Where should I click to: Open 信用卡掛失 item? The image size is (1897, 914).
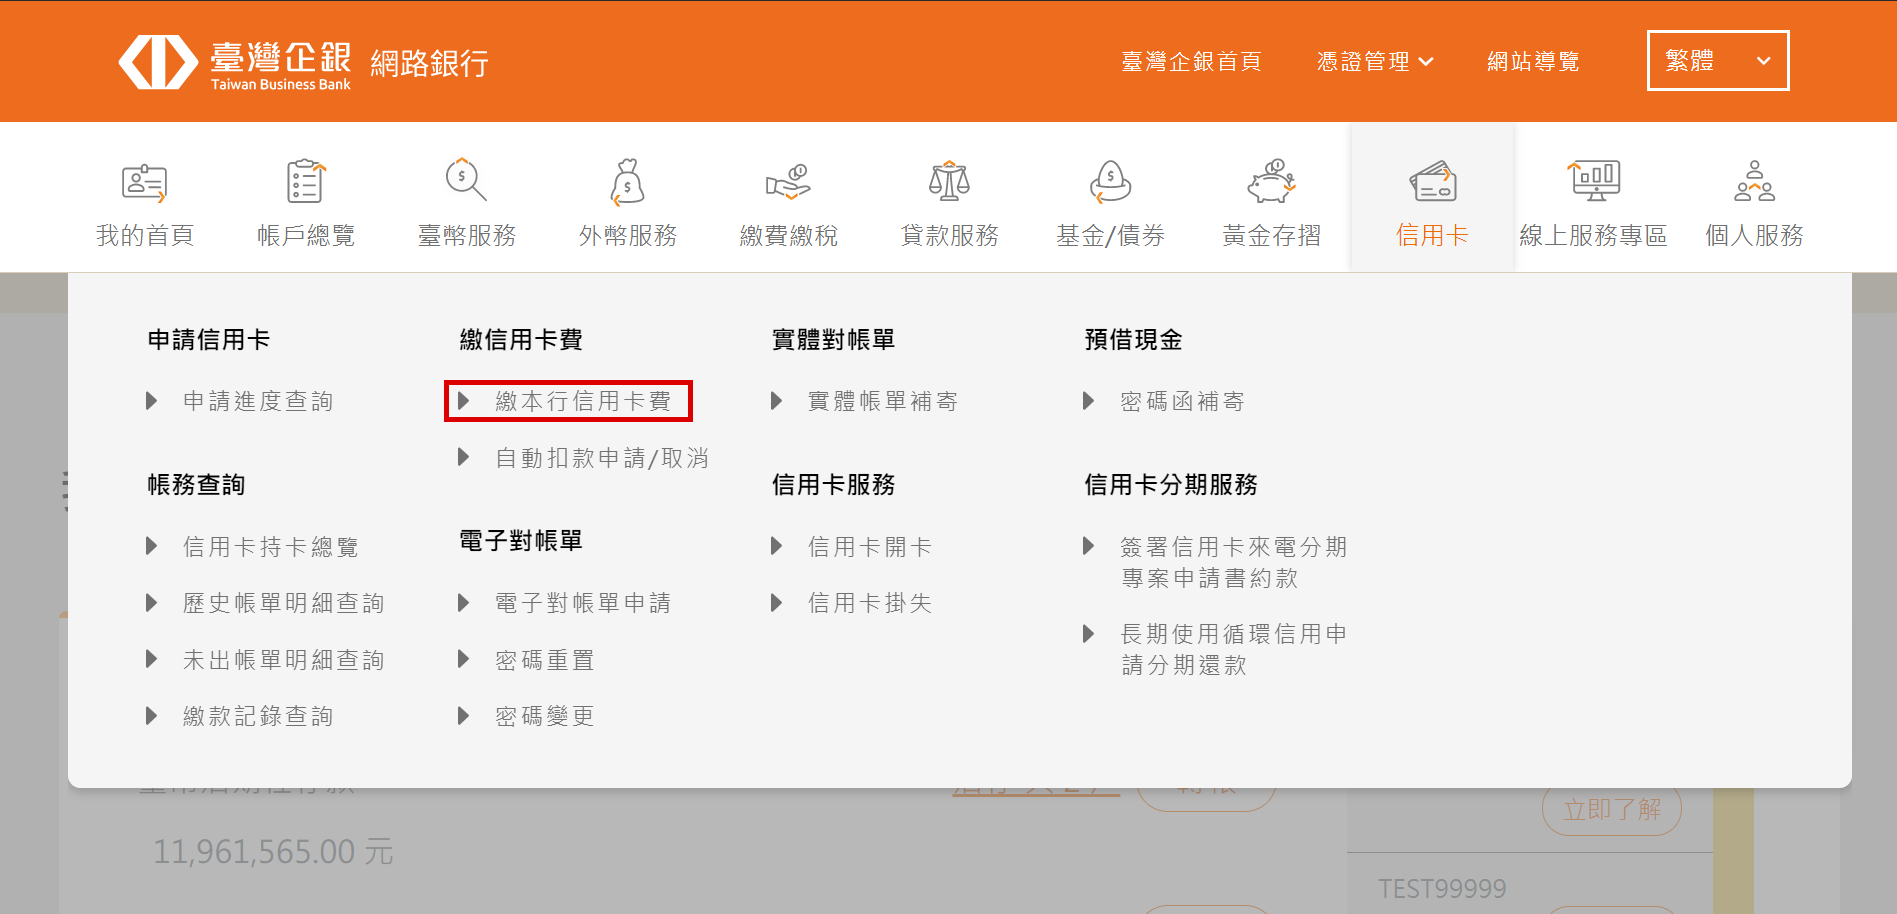click(870, 603)
